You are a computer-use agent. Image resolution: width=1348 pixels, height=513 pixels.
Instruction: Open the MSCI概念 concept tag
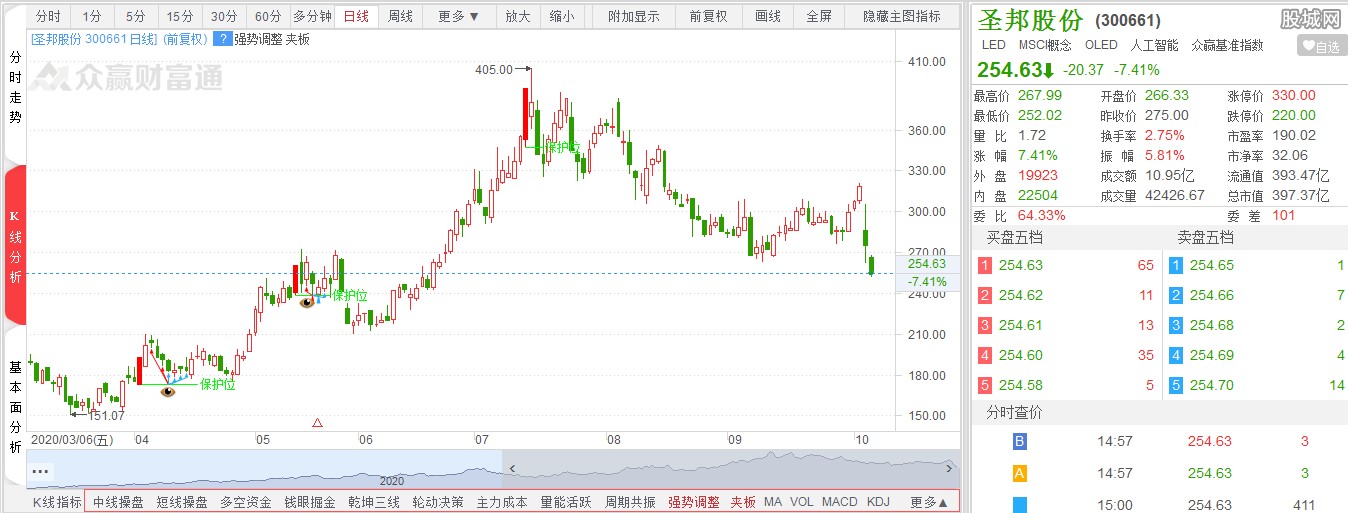(1045, 45)
